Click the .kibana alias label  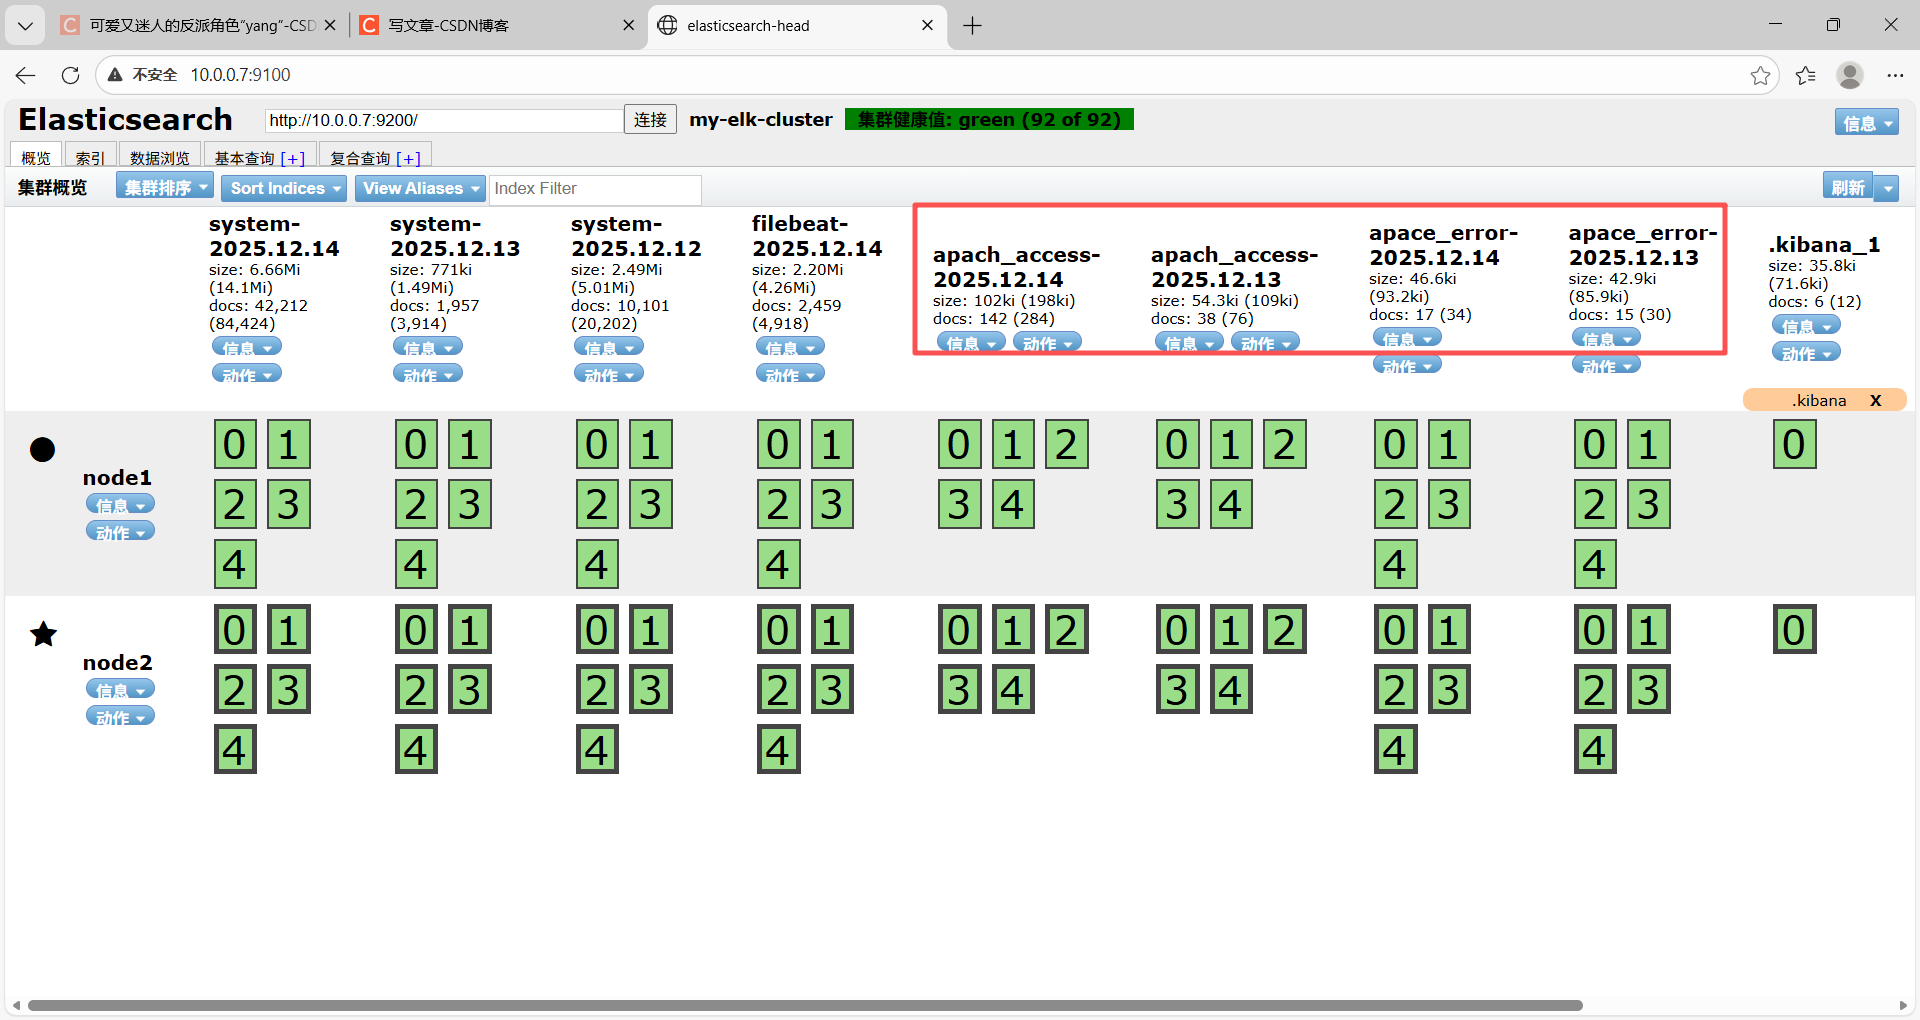[x=1818, y=400]
